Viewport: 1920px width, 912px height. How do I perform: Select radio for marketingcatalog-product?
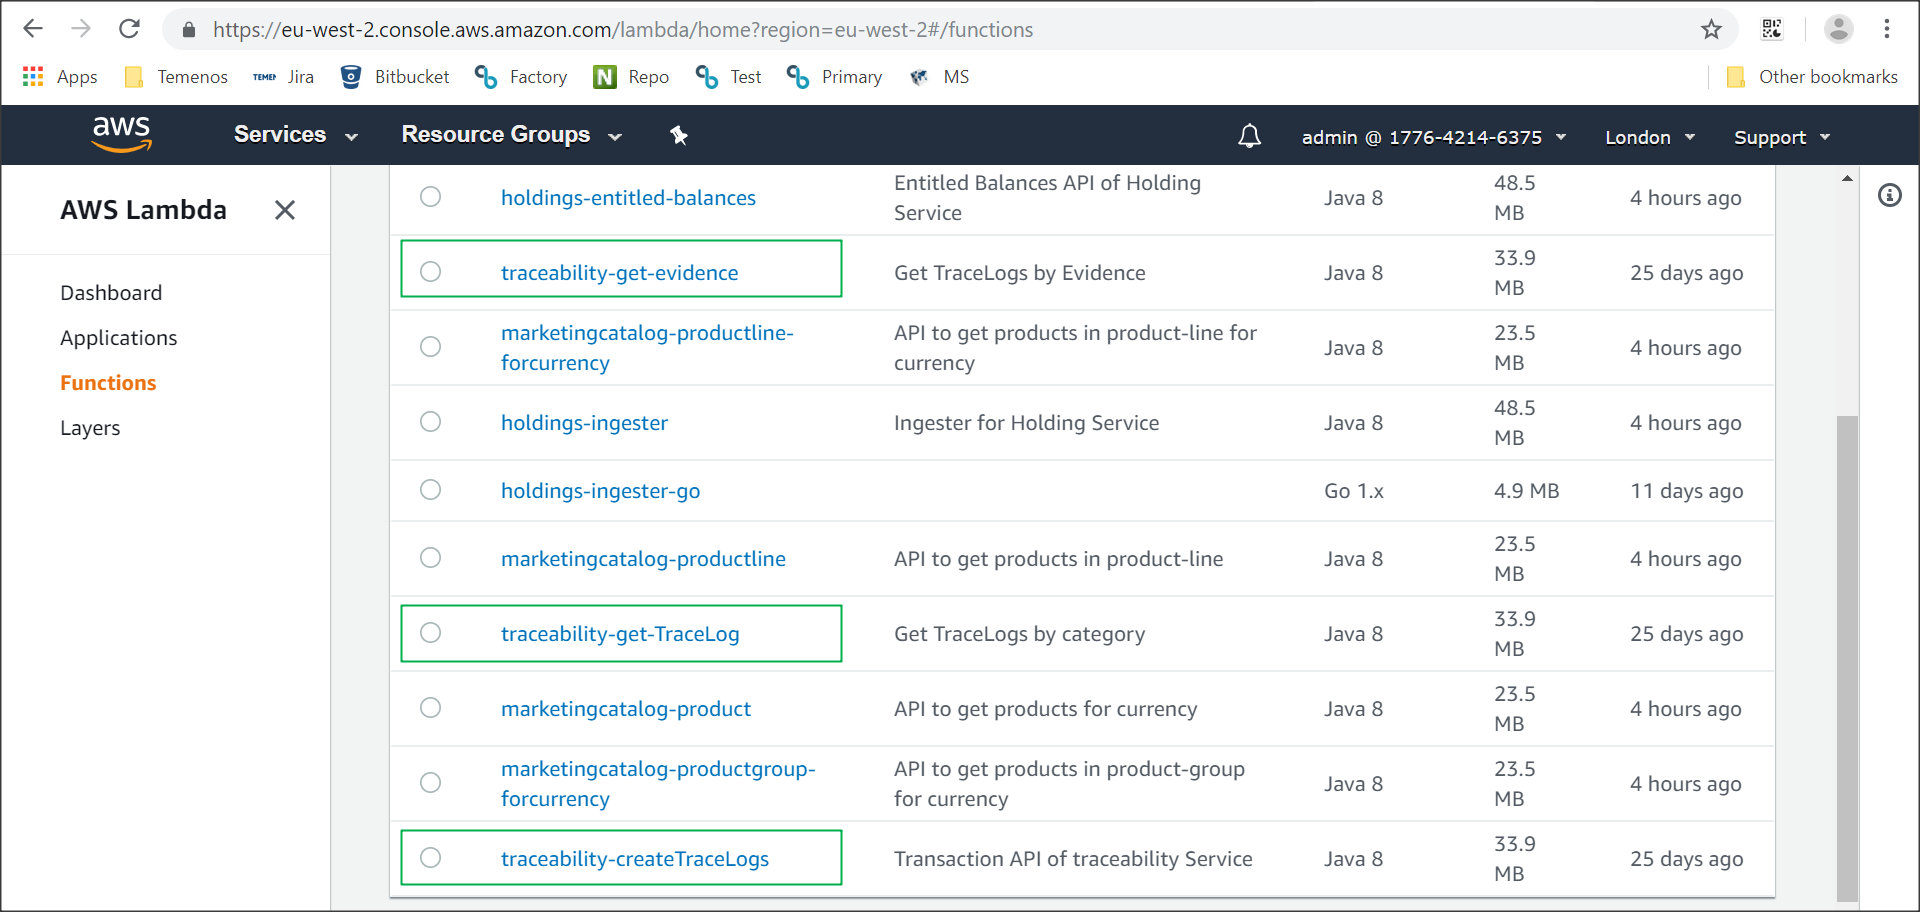tap(430, 708)
